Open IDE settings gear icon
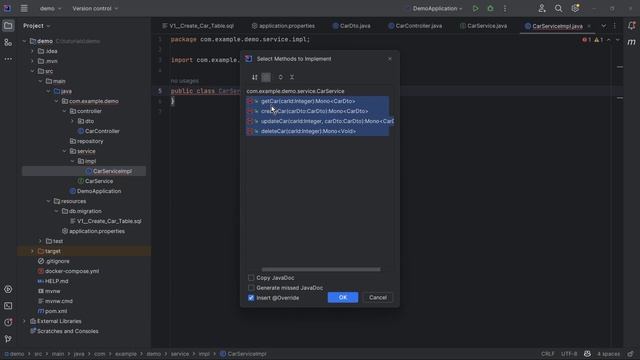 click(575, 9)
